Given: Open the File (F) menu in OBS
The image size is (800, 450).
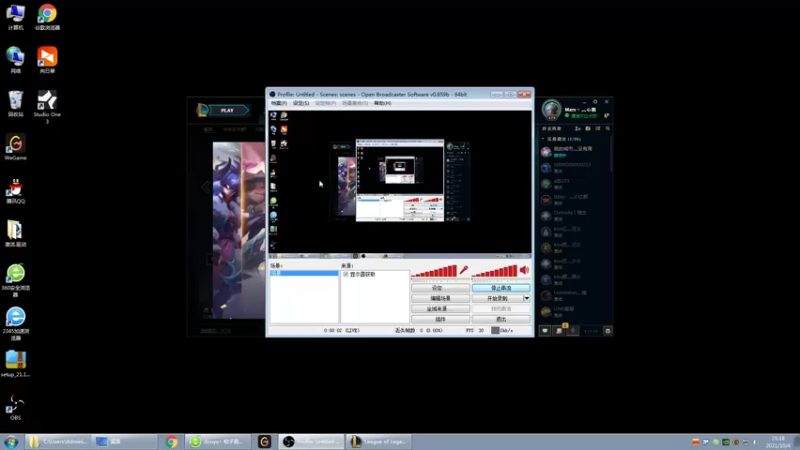Looking at the screenshot, I should pyautogui.click(x=279, y=103).
